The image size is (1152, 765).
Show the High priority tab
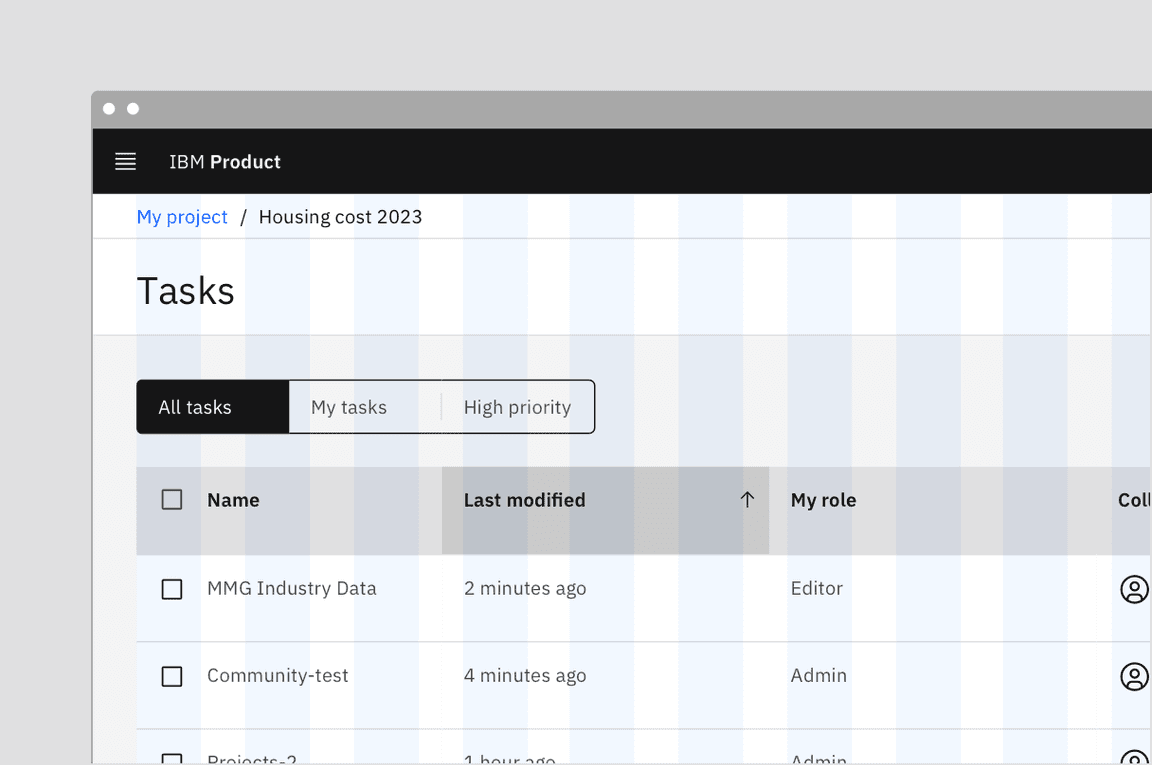[x=517, y=407]
